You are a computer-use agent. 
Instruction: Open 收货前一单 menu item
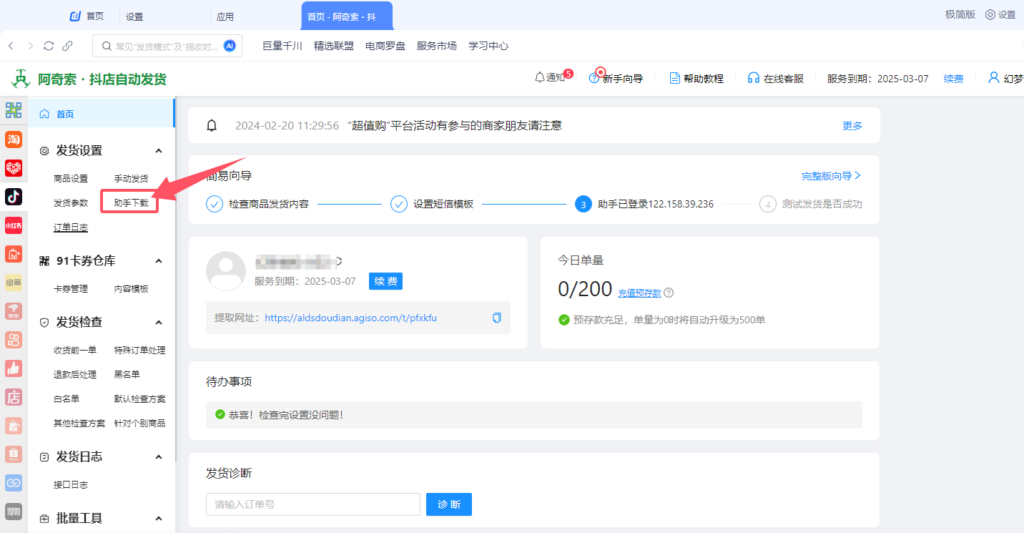(x=75, y=350)
